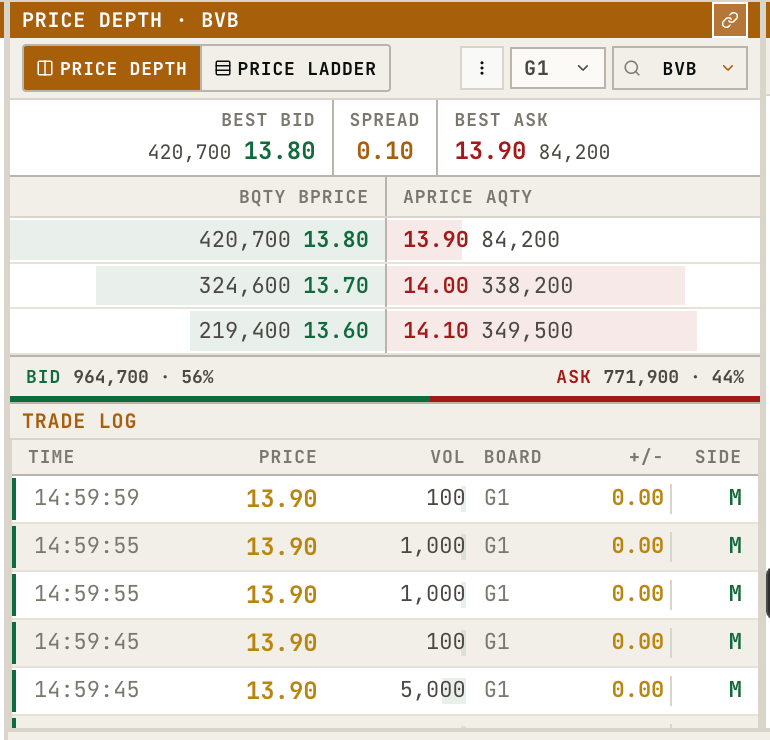Select ask row 14.10 with 349,500
This screenshot has height=740, width=770.
point(573,330)
